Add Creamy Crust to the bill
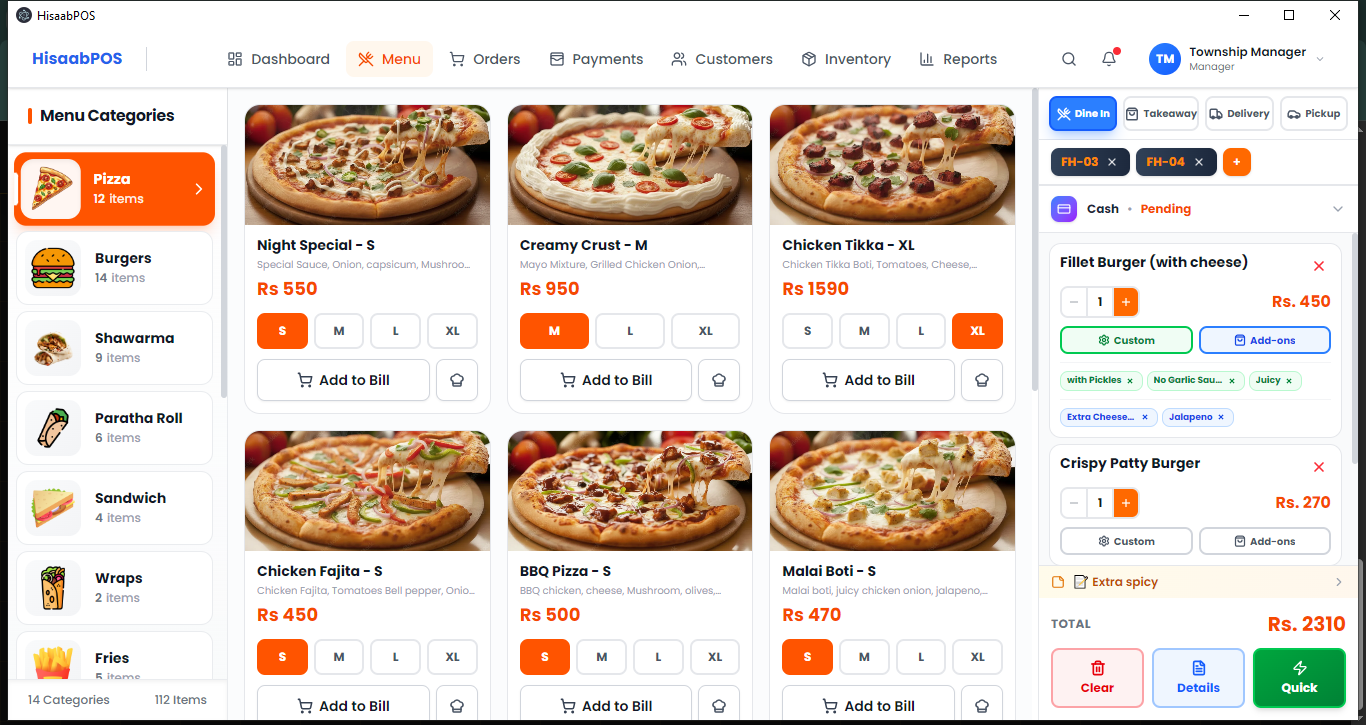This screenshot has width=1366, height=725. [x=605, y=380]
